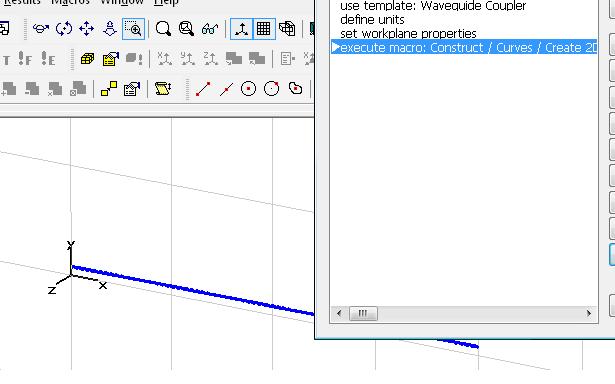
Task: Select the create line curve tool
Action: 203,89
